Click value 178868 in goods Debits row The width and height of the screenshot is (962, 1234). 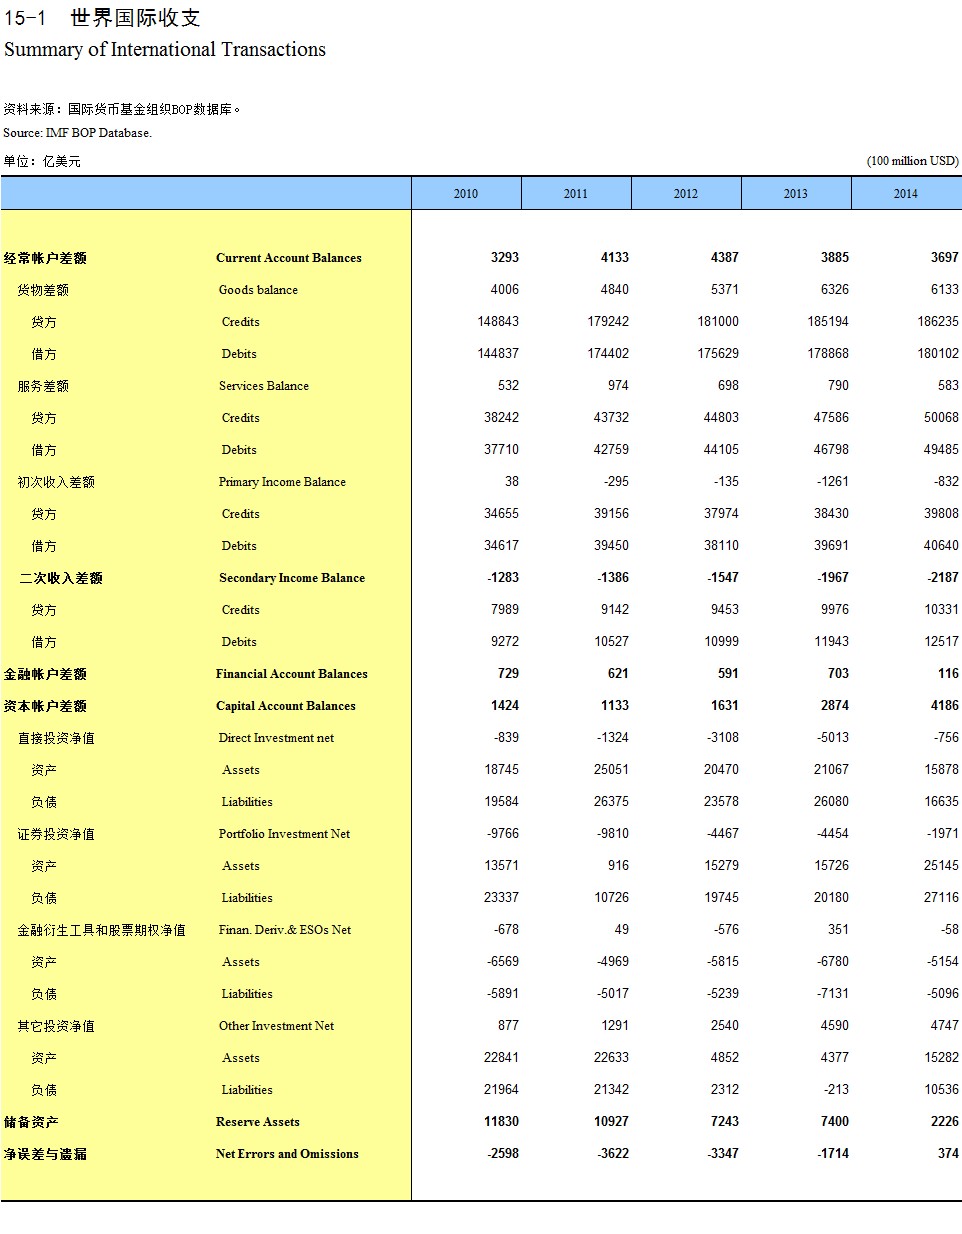pyautogui.click(x=828, y=353)
